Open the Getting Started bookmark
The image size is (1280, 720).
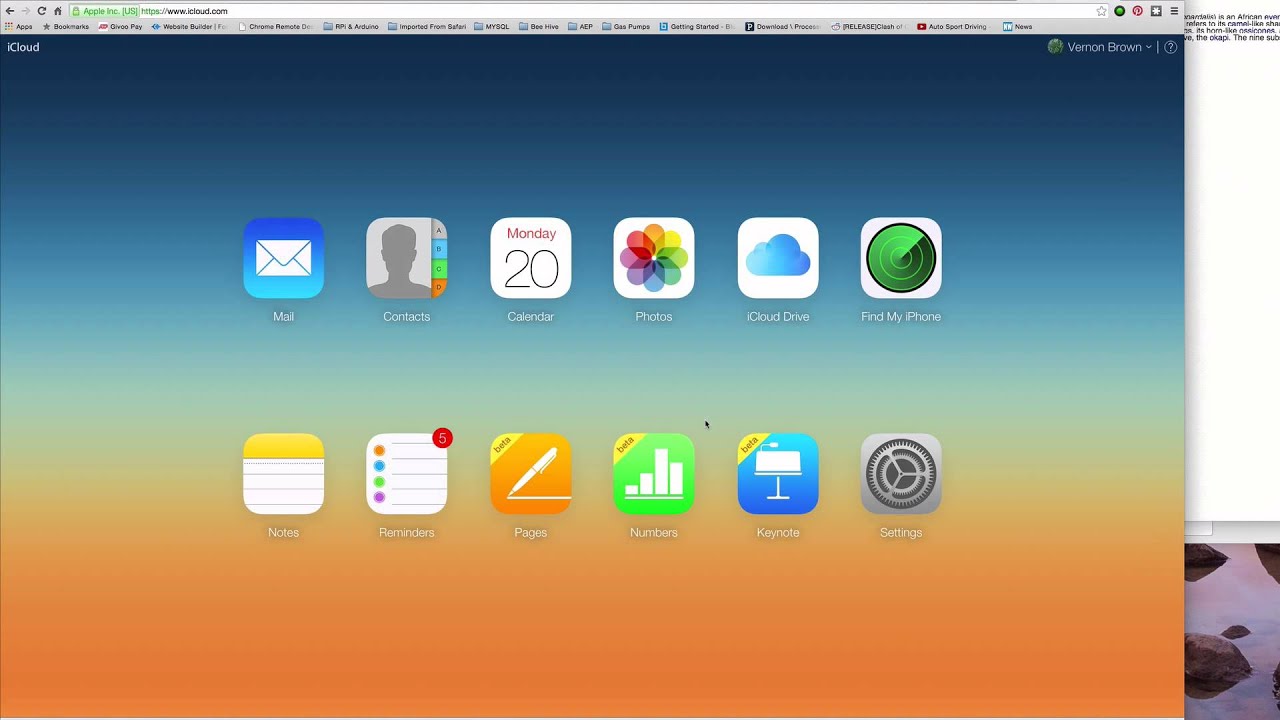pos(697,27)
